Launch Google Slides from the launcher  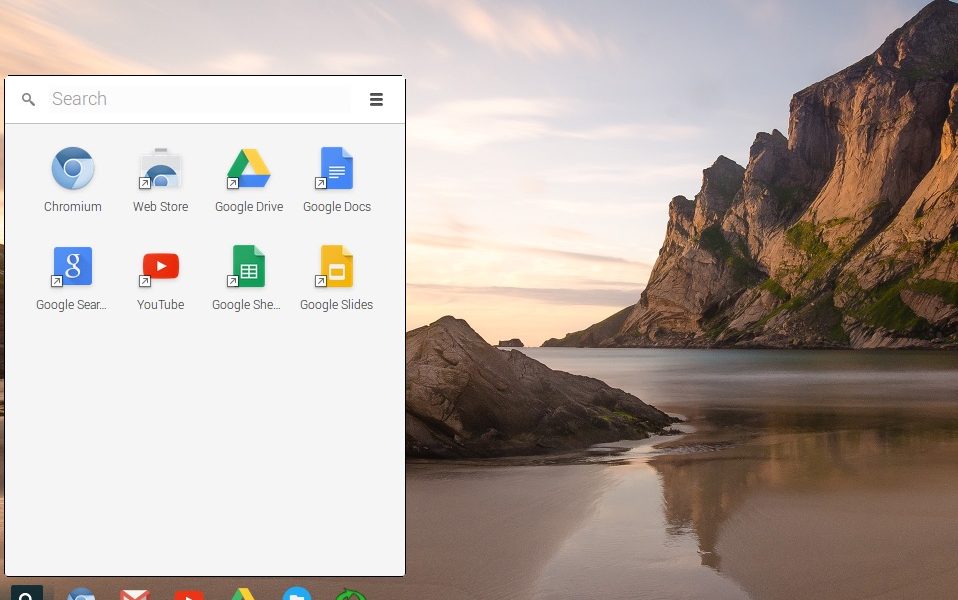tap(336, 267)
